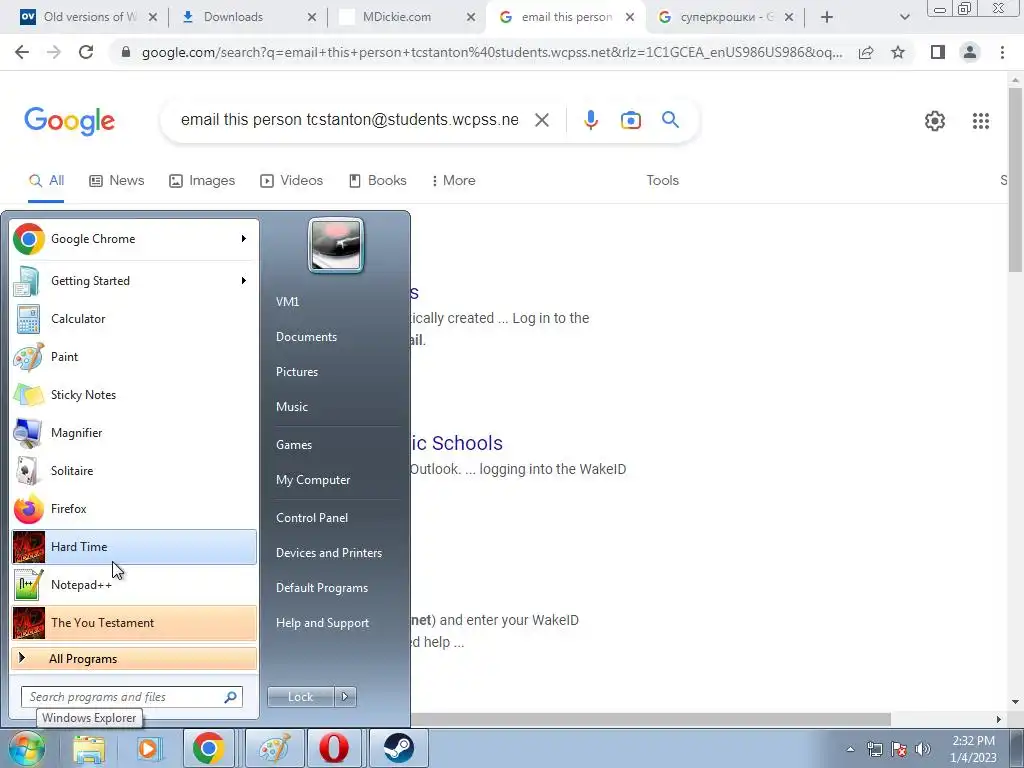Image resolution: width=1024 pixels, height=768 pixels.
Task: Click the user account picture thumbnail
Action: pyautogui.click(x=336, y=245)
